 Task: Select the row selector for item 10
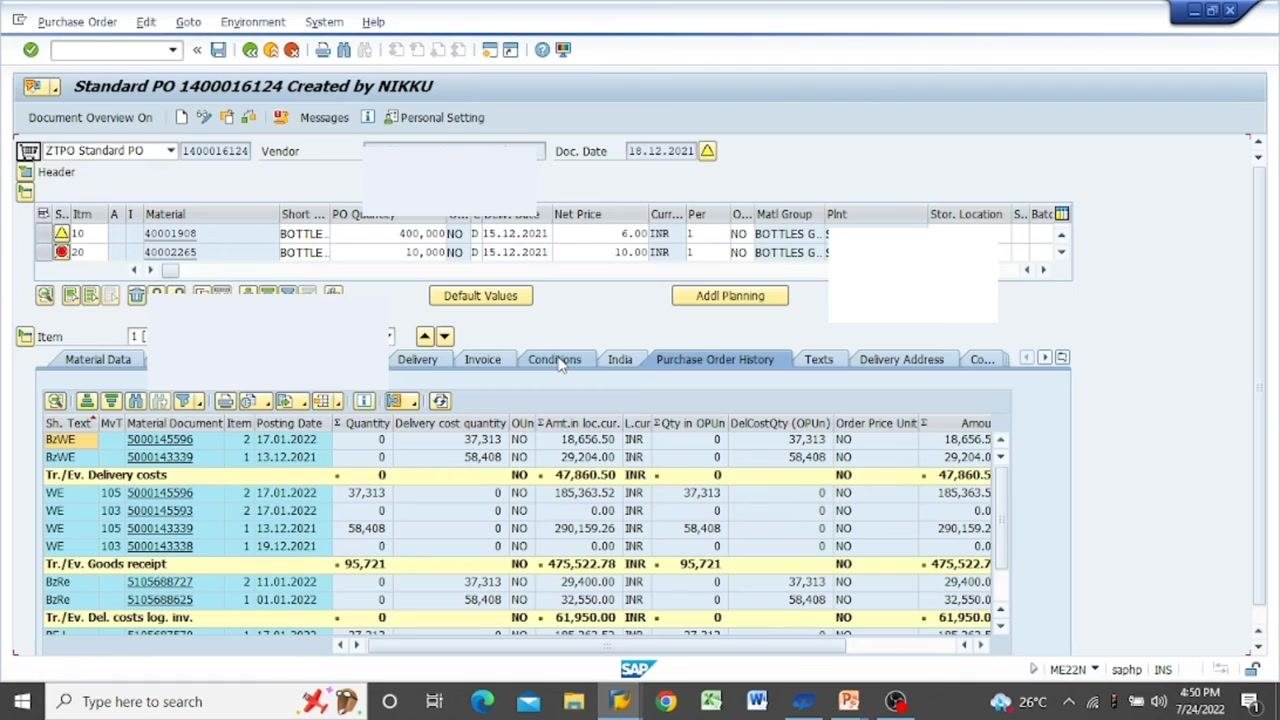(x=43, y=233)
